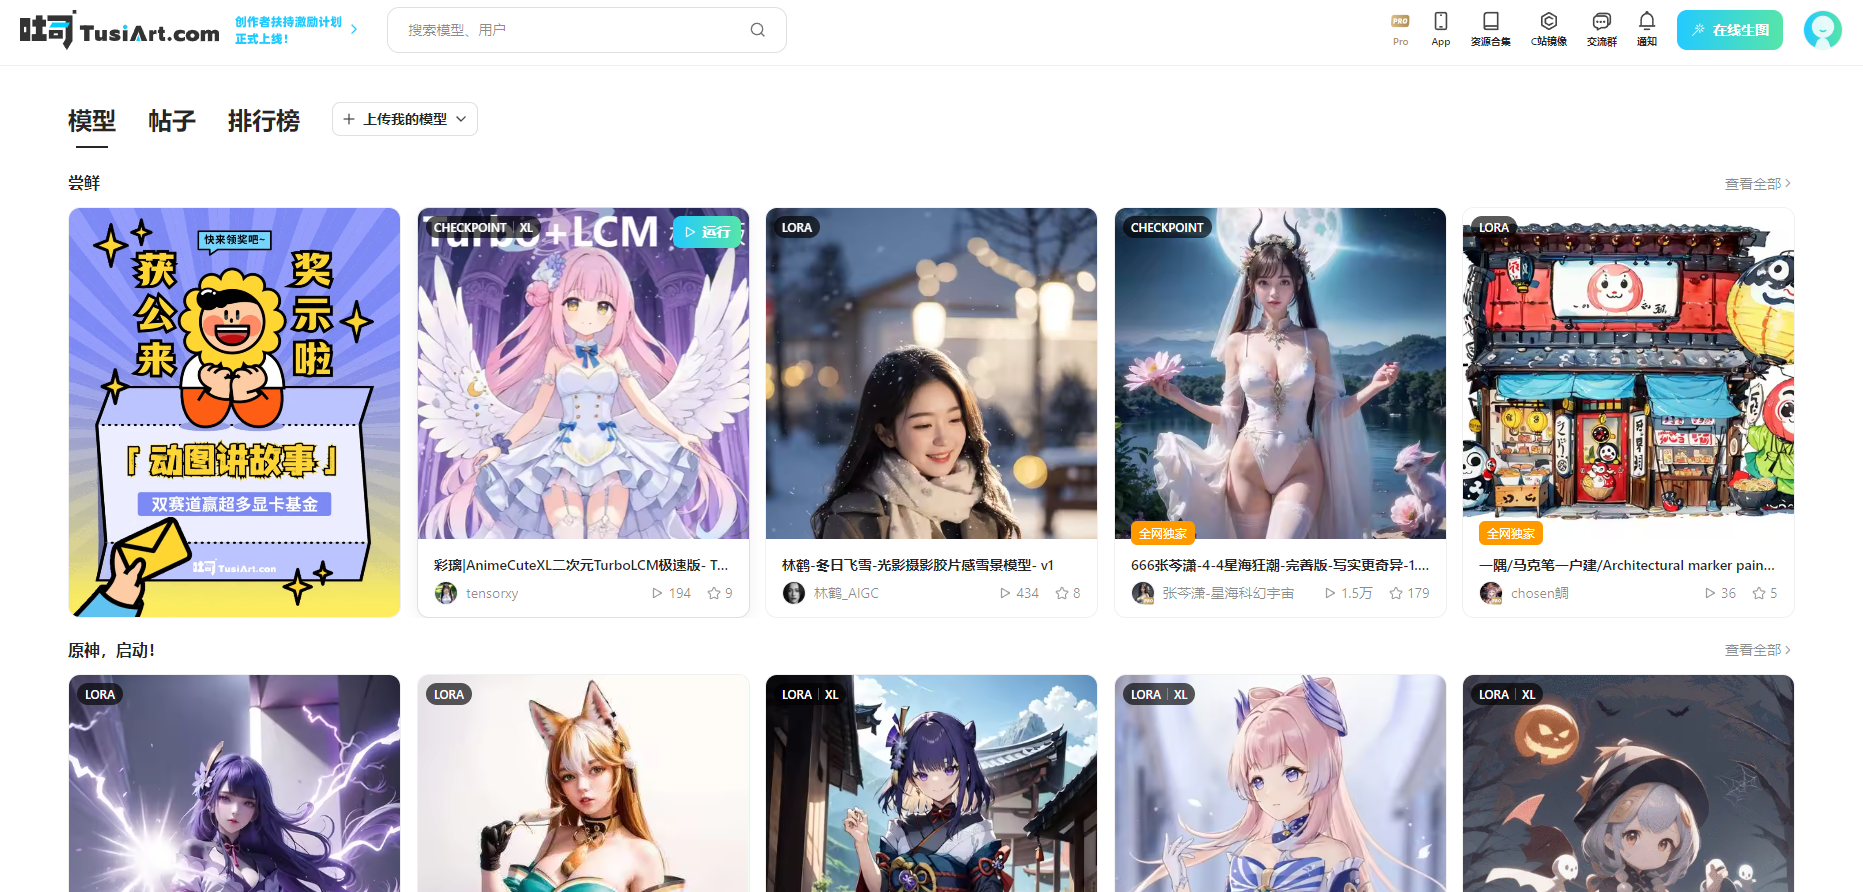
Task: Open the App download icon
Action: tap(1440, 30)
